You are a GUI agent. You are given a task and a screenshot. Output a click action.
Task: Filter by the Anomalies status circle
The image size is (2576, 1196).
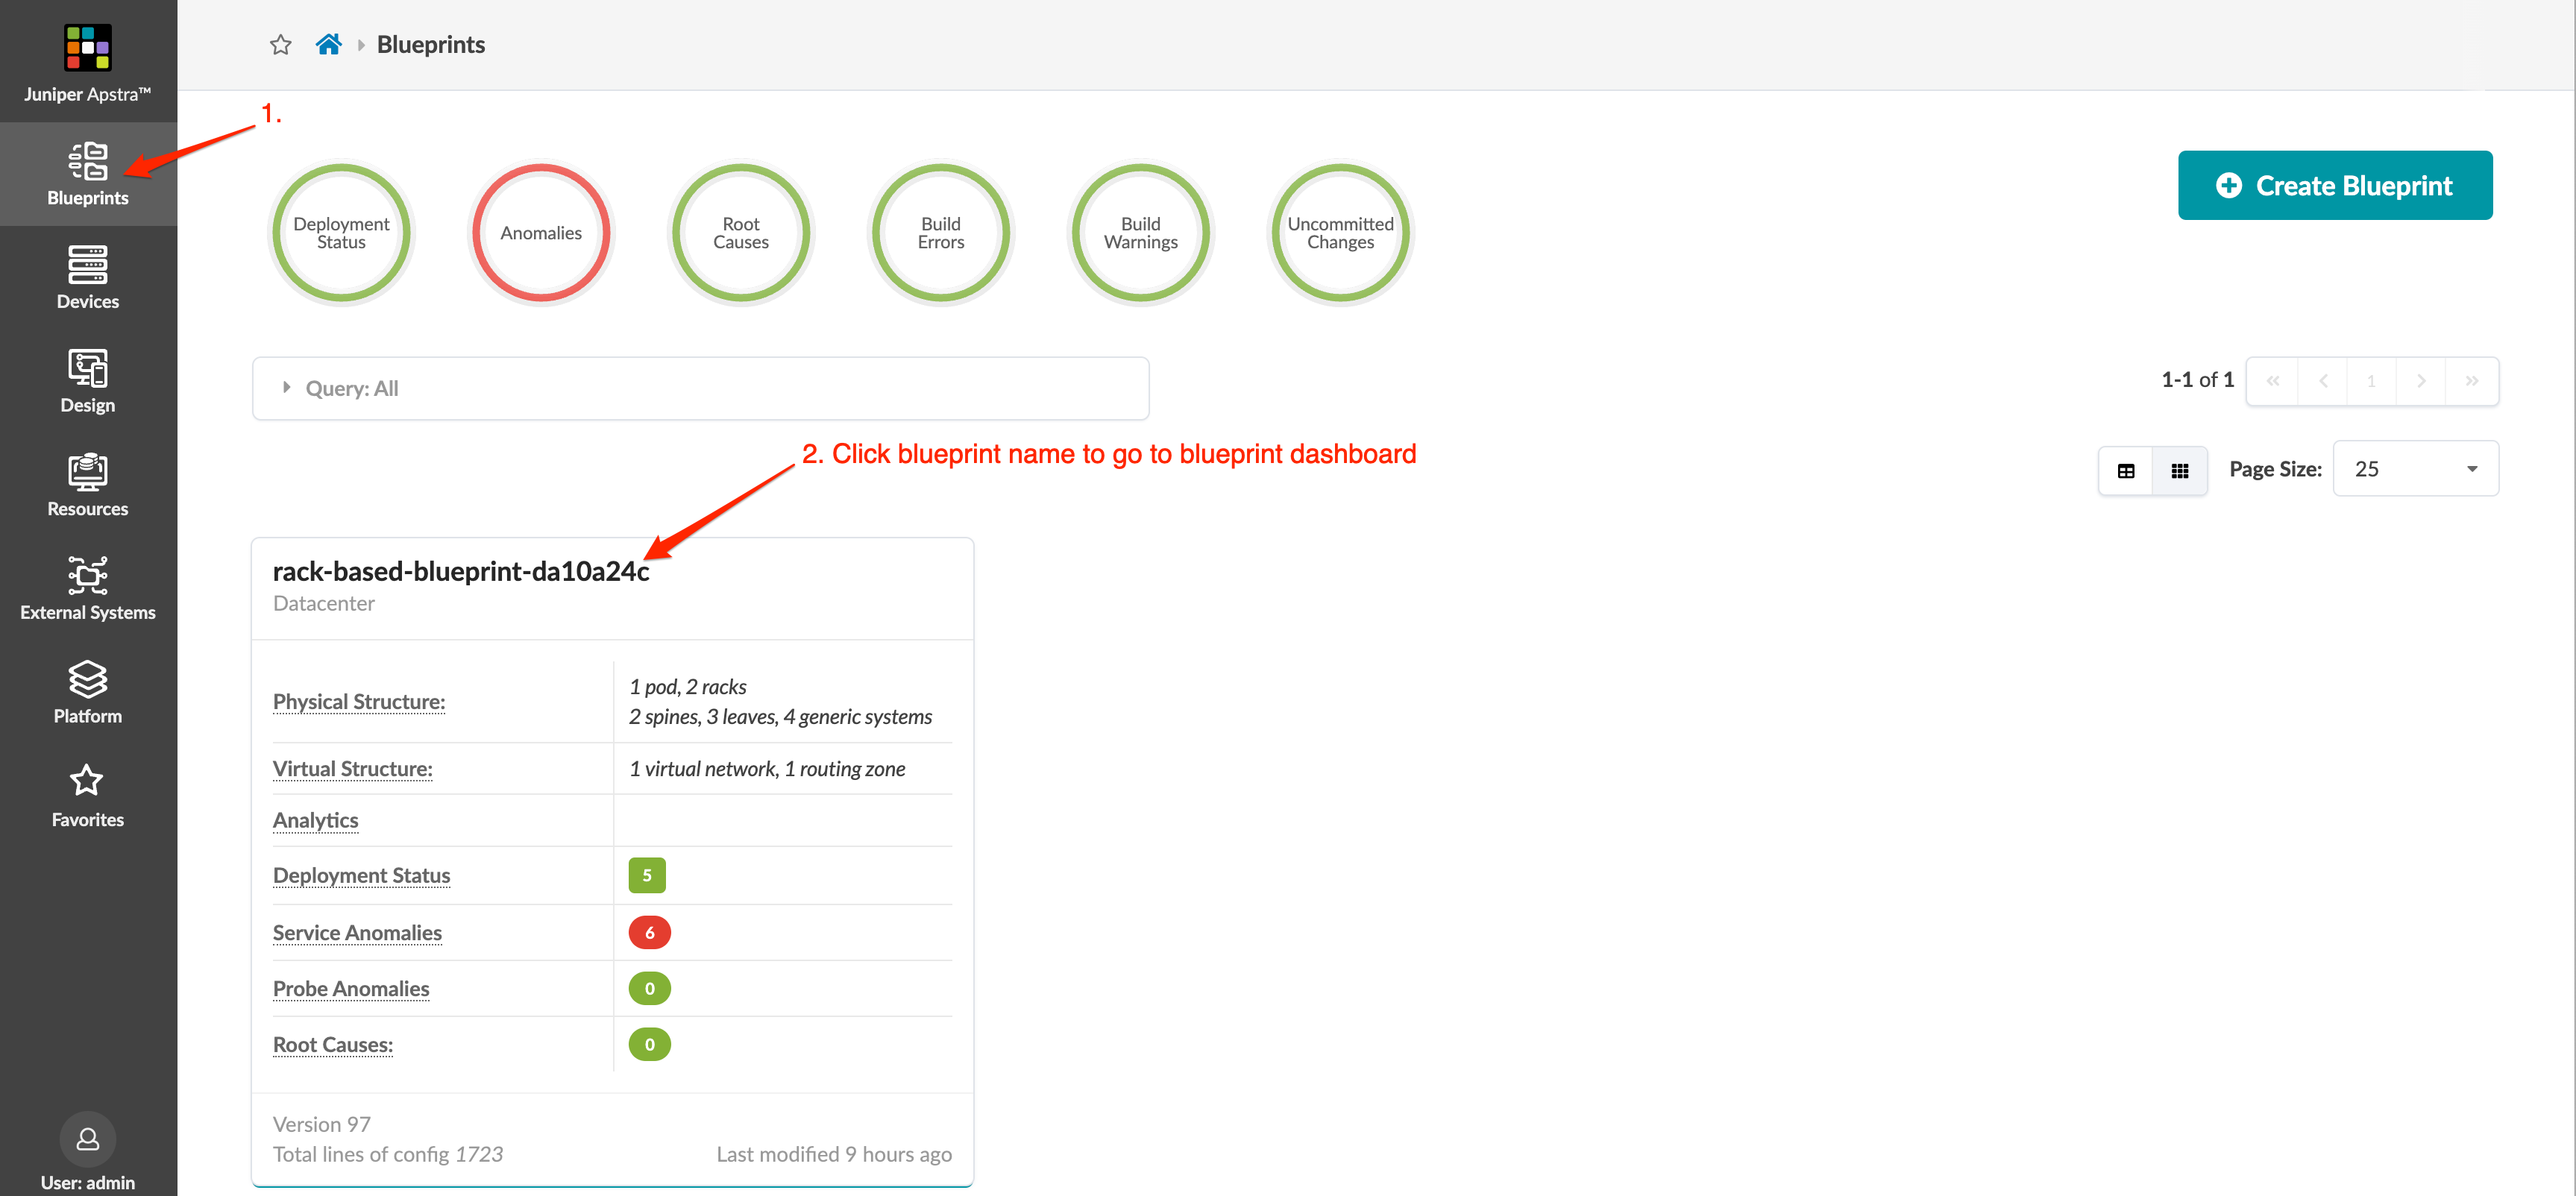pos(540,233)
